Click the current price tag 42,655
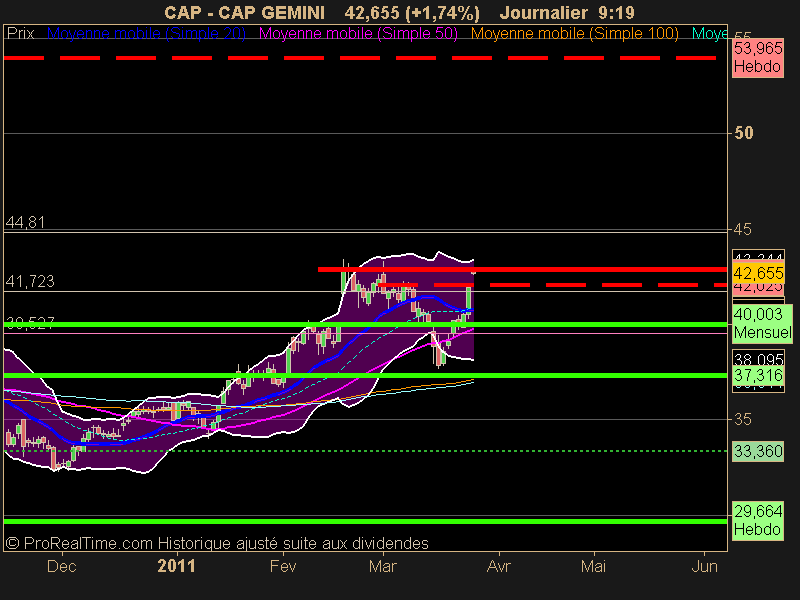This screenshot has width=800, height=600. (x=758, y=273)
